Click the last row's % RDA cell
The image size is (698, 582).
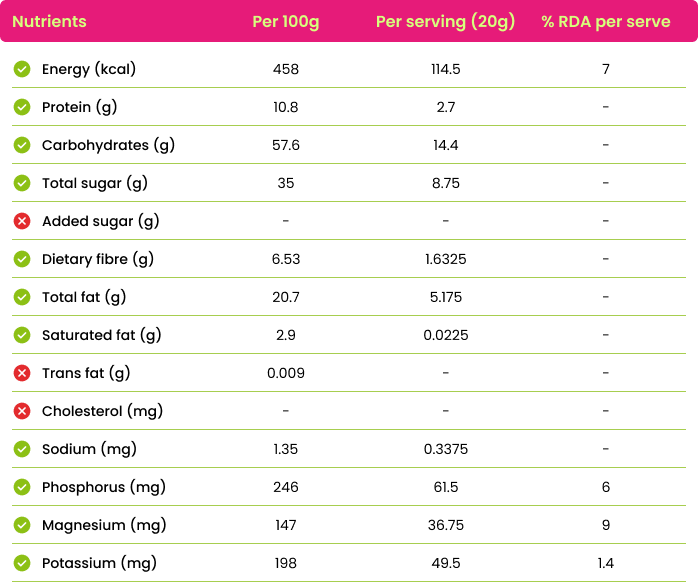coord(606,563)
